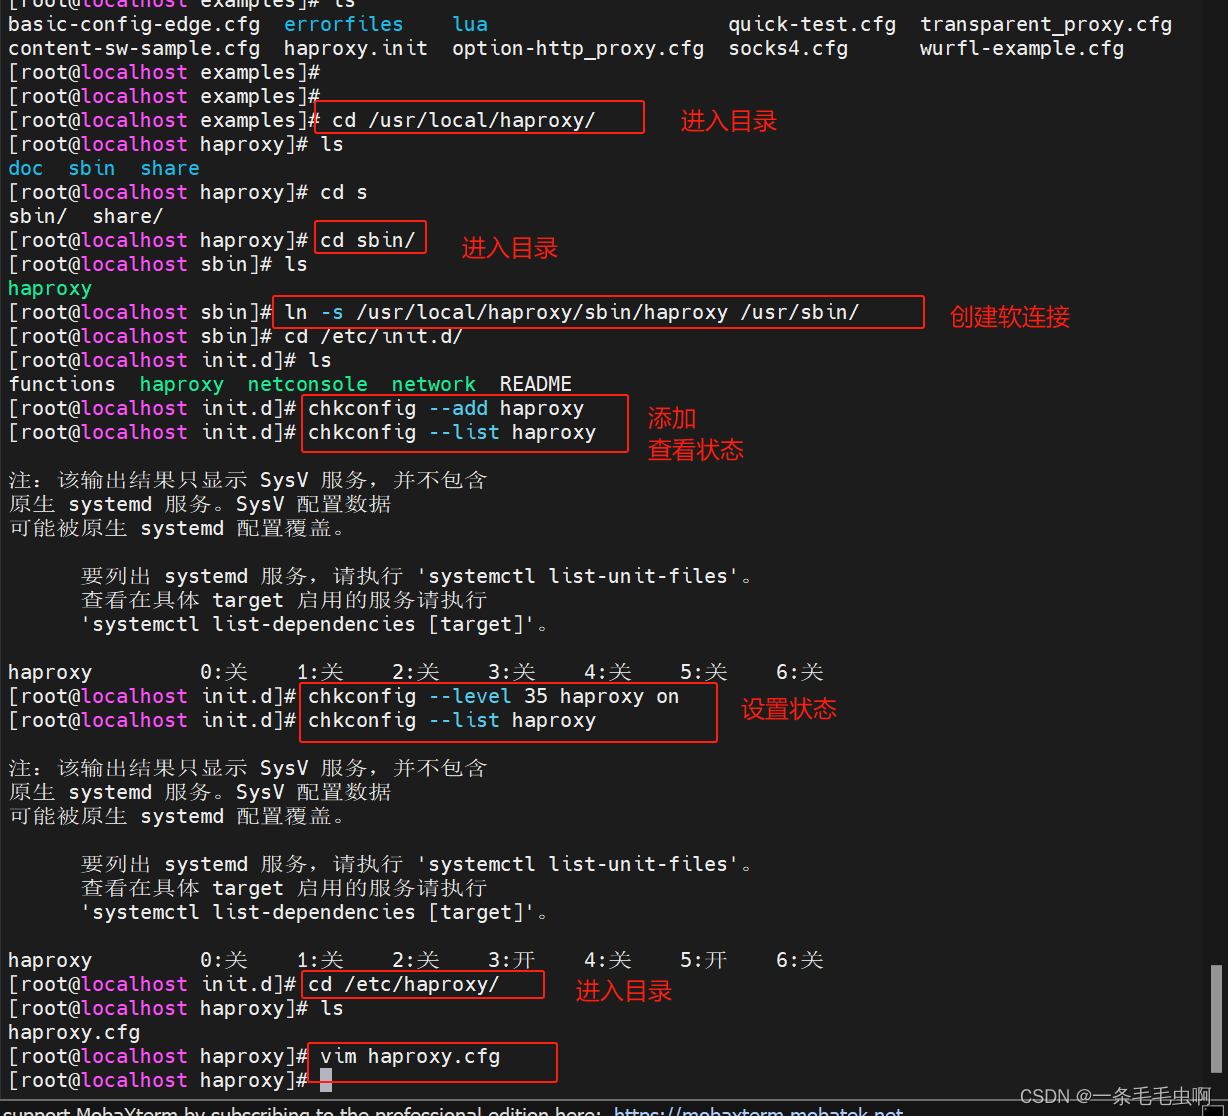This screenshot has height=1116, width=1228.
Task: Click the 'wurfl-example.cfg' filename
Action: [x=1021, y=47]
